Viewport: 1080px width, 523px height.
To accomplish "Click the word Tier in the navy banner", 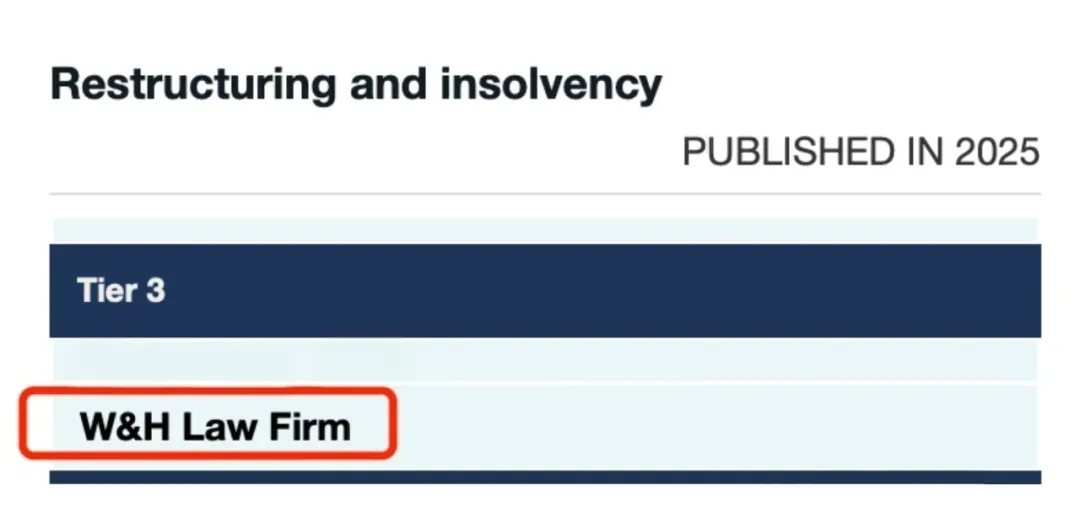I will 105,290.
